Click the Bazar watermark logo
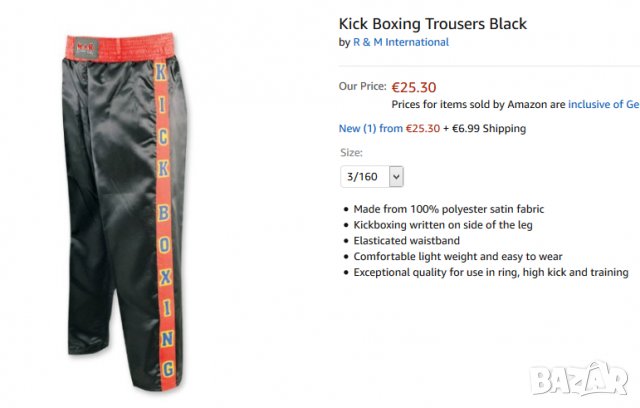This screenshot has width=640, height=408. [582, 379]
